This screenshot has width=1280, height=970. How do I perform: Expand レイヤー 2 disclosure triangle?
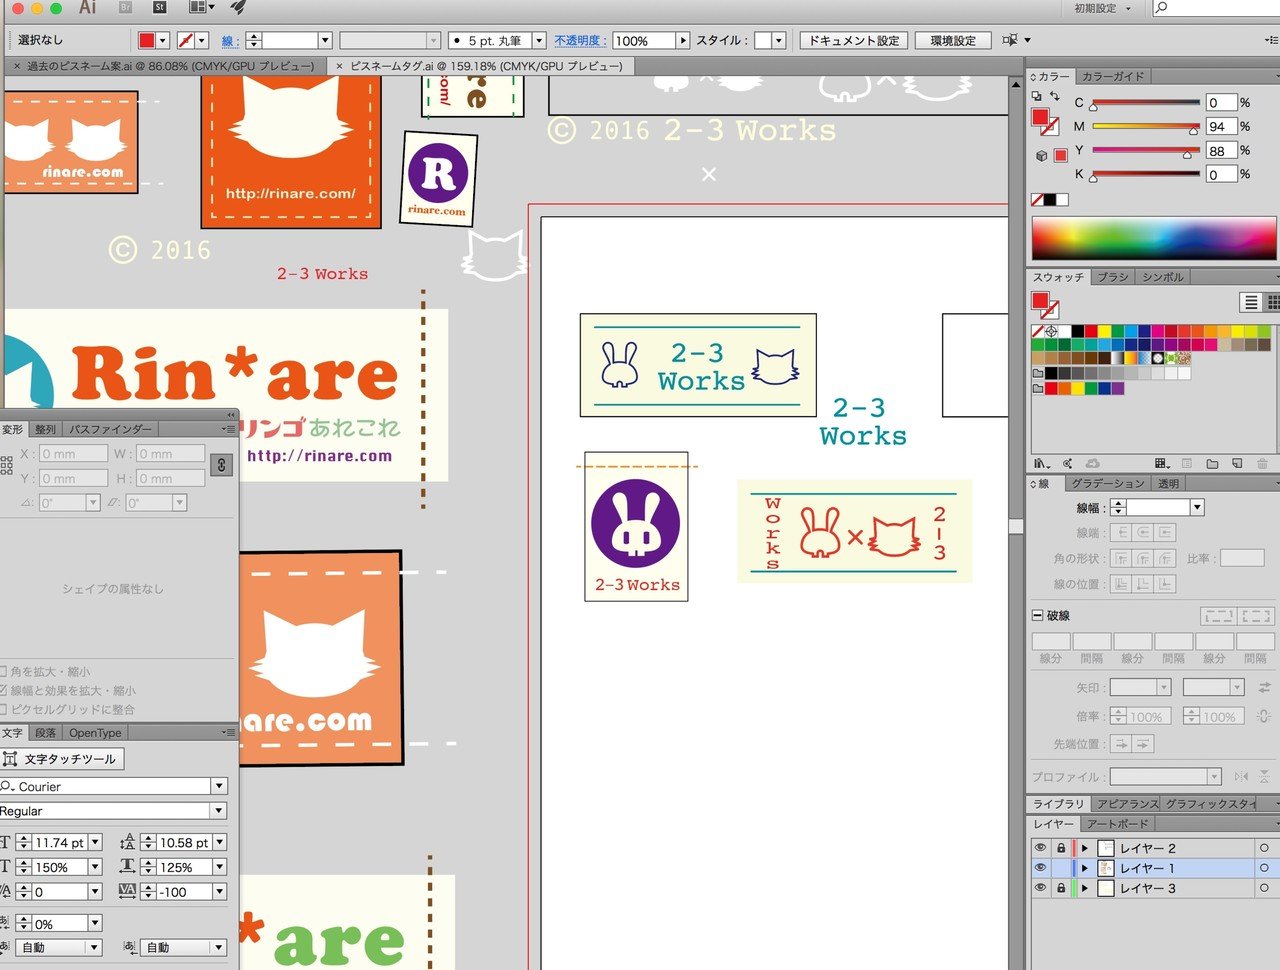tap(1085, 848)
